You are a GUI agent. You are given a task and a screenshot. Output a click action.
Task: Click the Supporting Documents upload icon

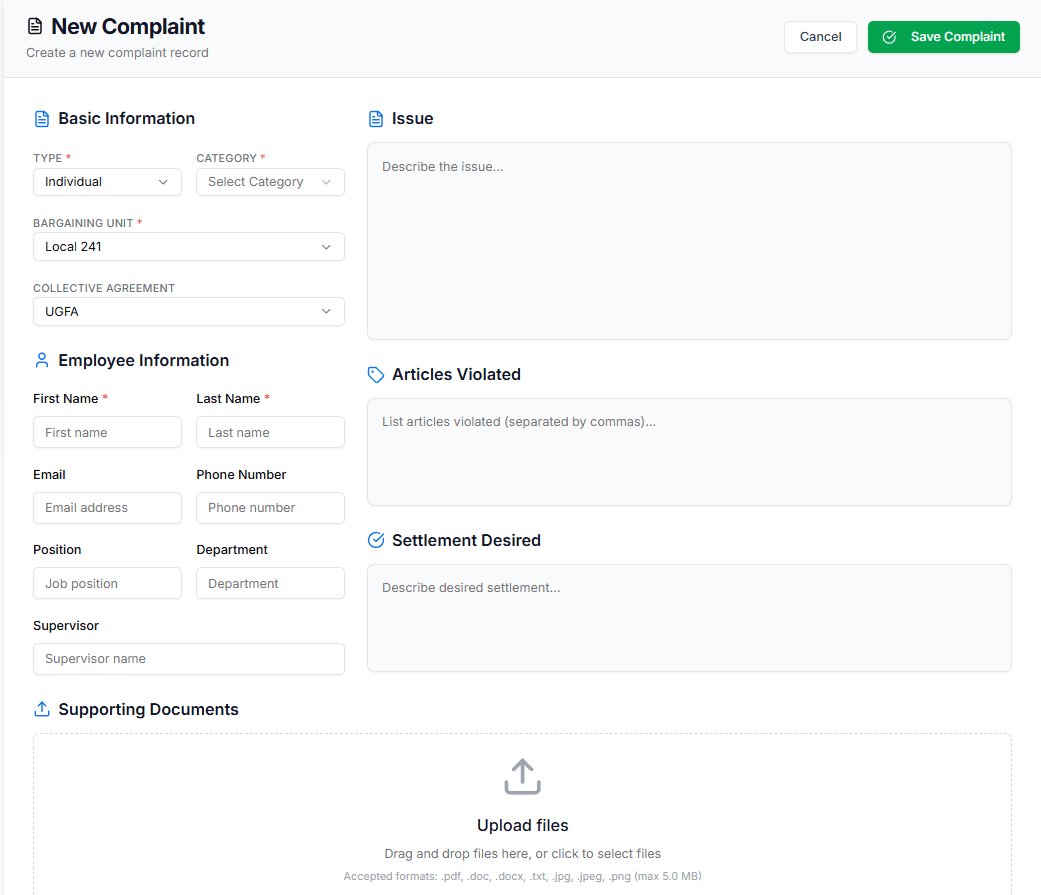coord(42,709)
